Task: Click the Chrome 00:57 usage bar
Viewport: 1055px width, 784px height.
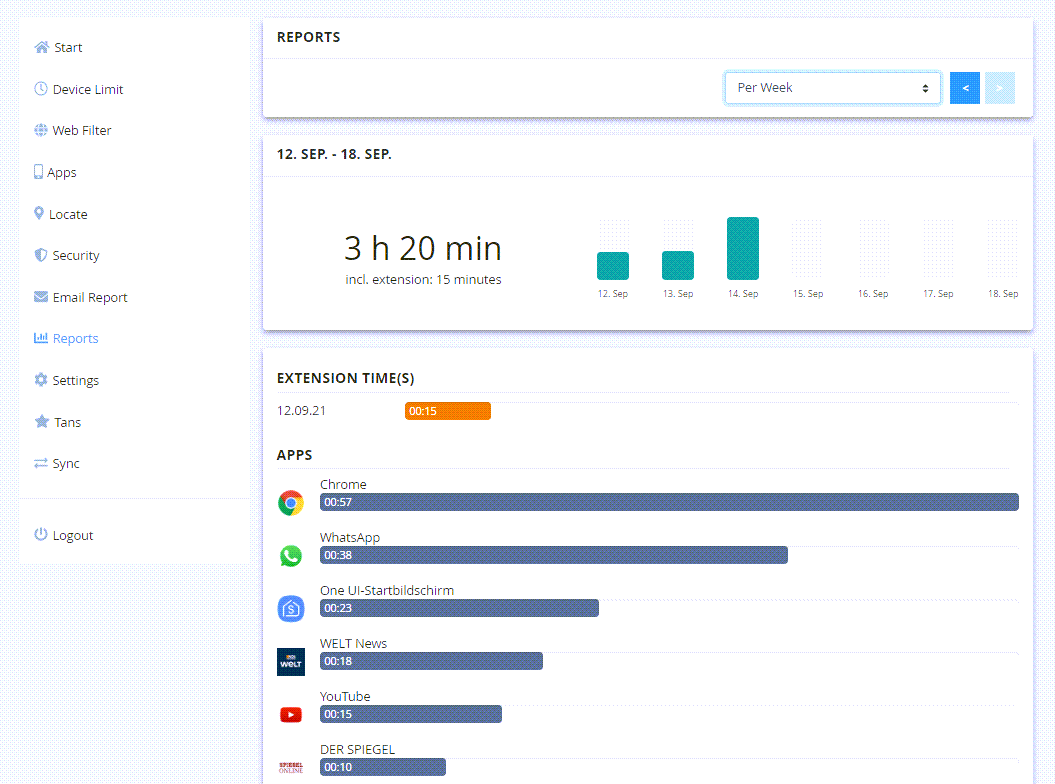Action: click(x=669, y=502)
